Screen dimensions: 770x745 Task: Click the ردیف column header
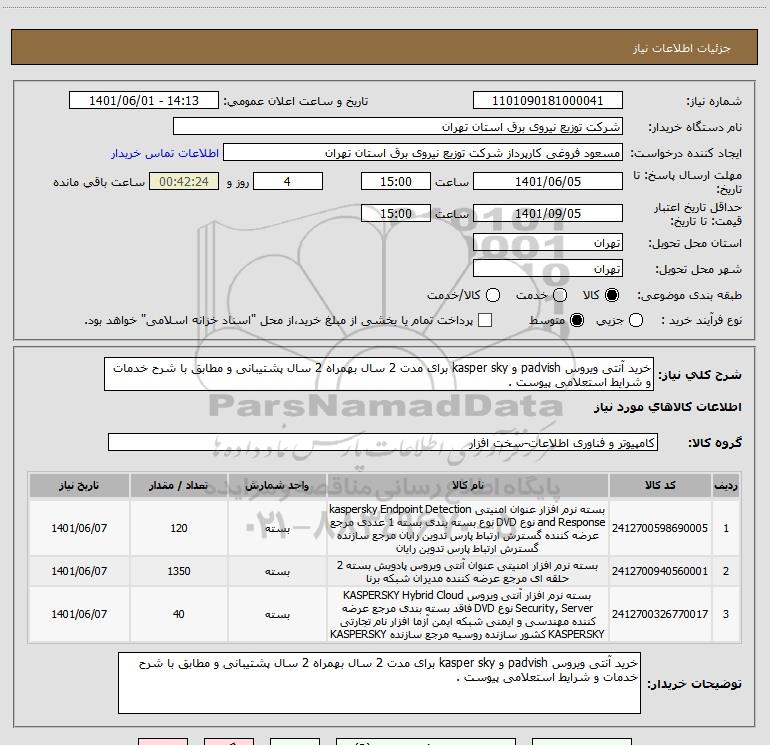click(x=726, y=486)
